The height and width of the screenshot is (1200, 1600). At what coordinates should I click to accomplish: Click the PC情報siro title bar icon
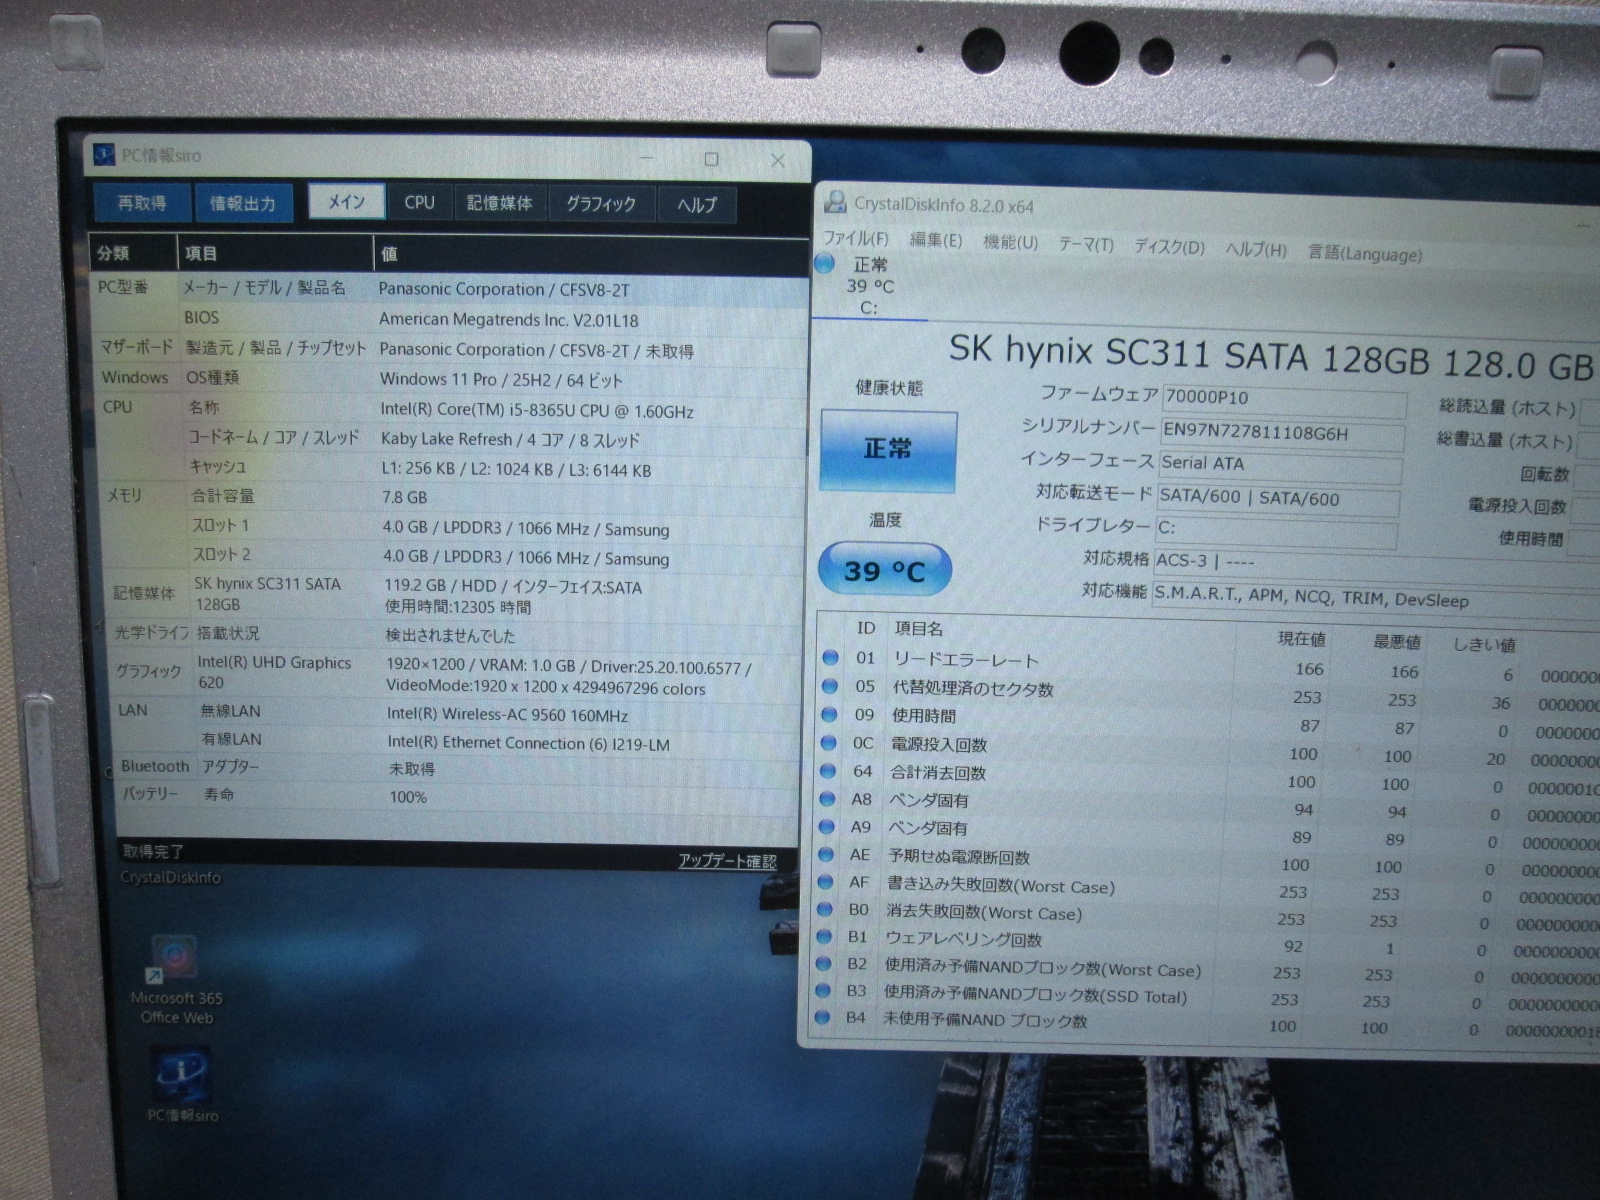(104, 155)
